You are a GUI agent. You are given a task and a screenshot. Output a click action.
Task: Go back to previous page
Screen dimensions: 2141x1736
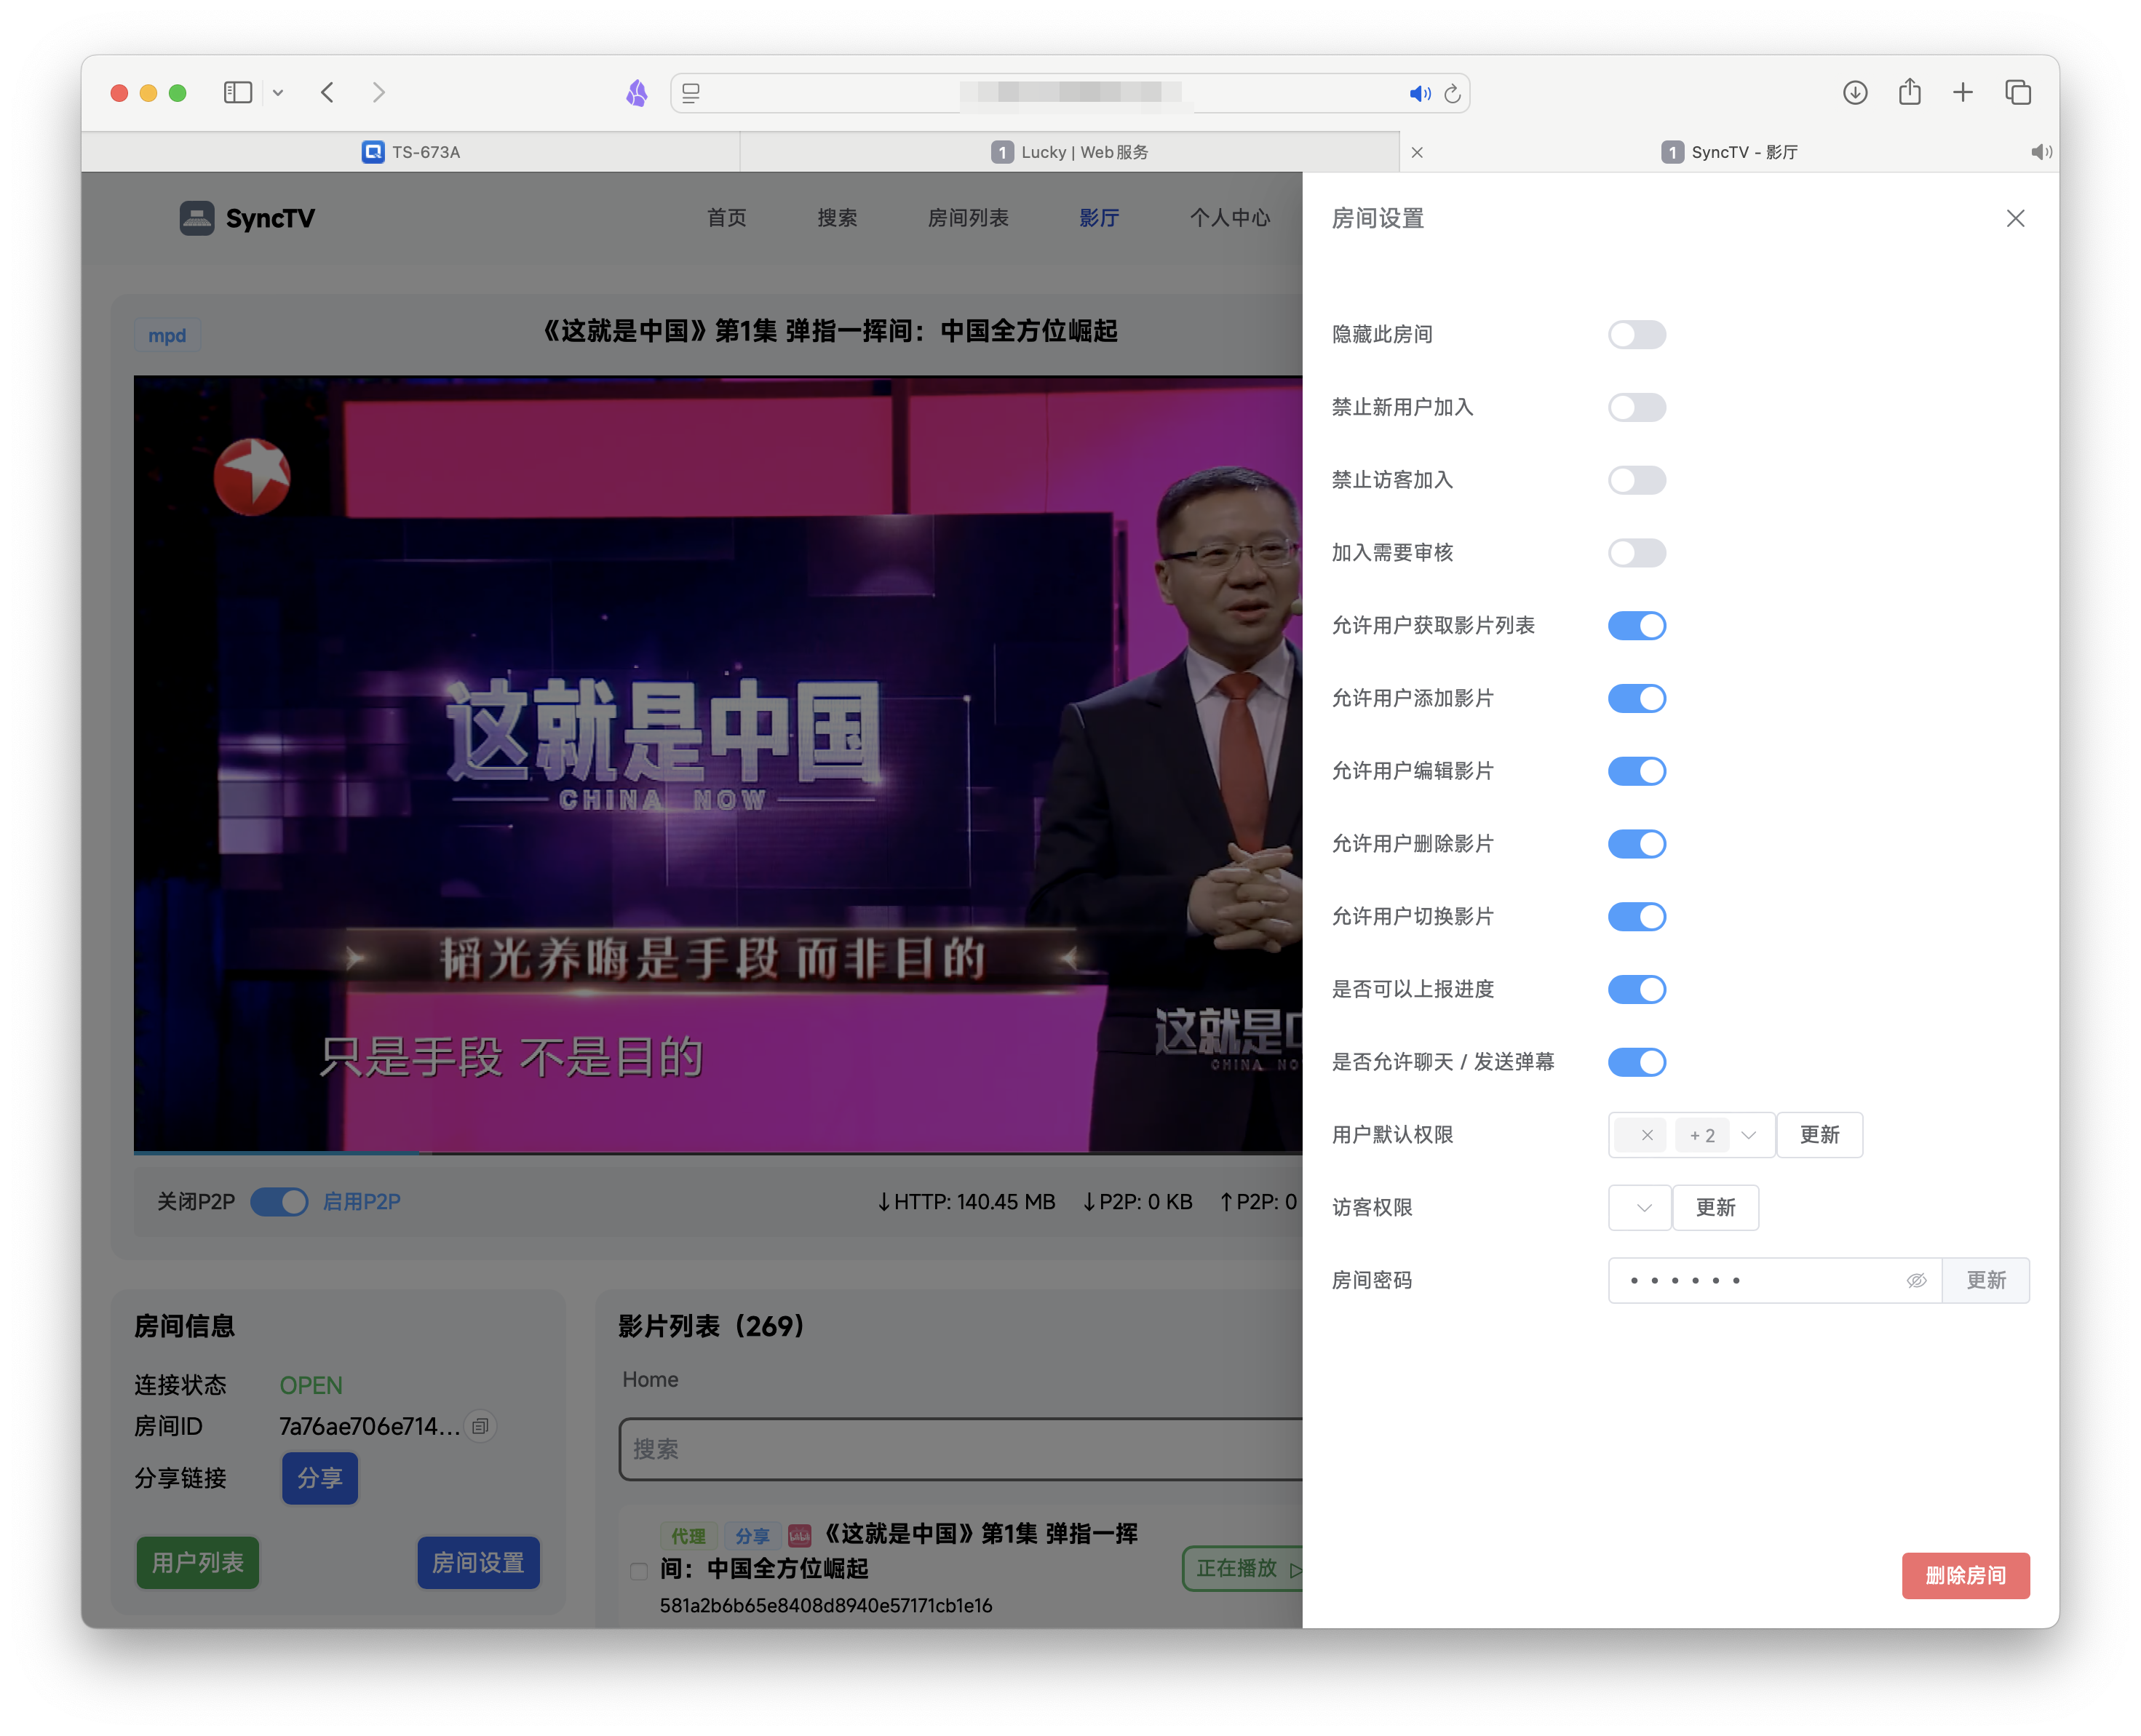click(327, 93)
